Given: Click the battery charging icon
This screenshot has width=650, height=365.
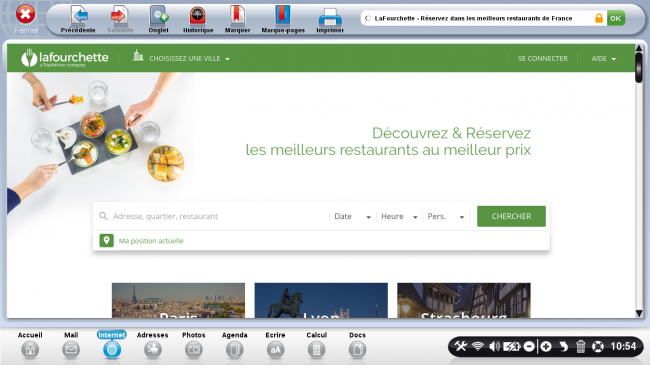Looking at the screenshot, I should [x=511, y=346].
